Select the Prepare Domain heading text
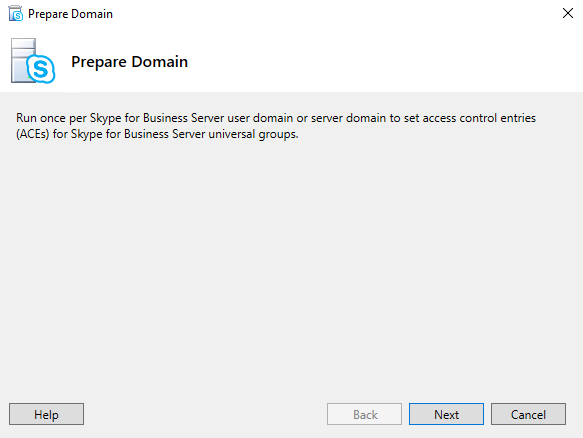583x438 pixels. point(129,62)
